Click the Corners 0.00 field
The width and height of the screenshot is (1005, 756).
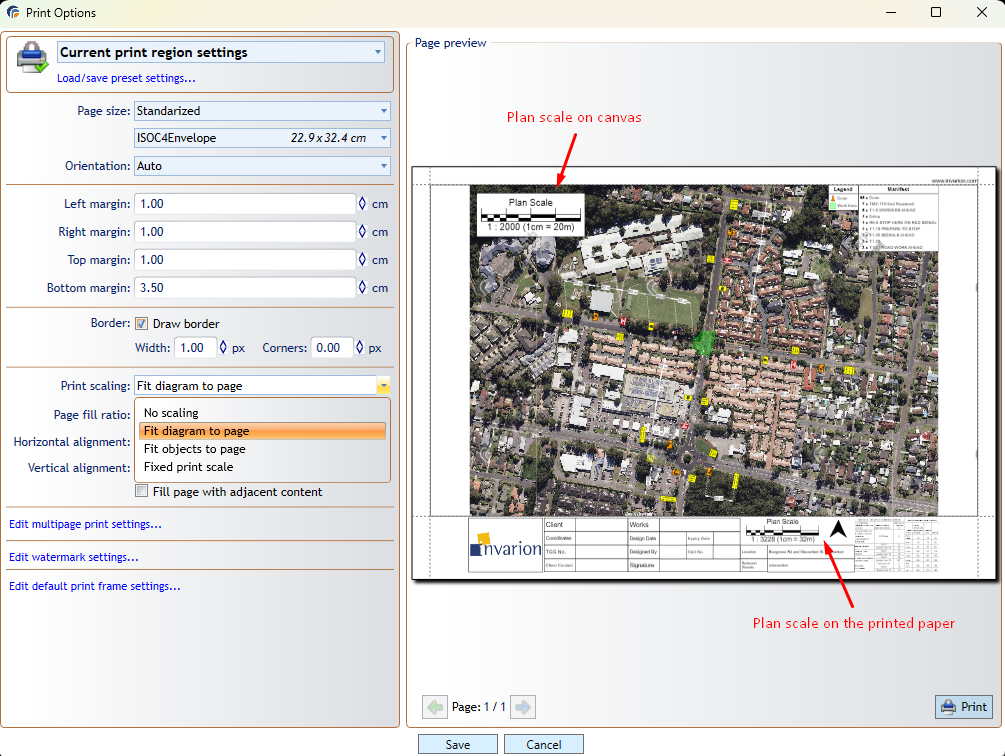[x=332, y=347]
